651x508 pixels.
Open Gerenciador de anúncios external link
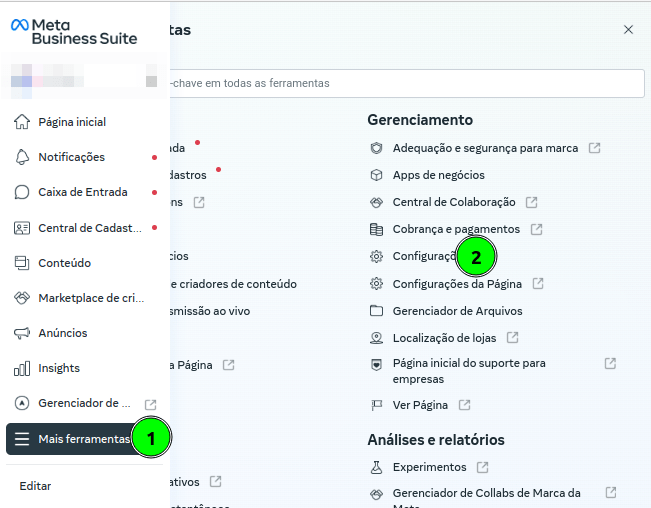coord(150,404)
